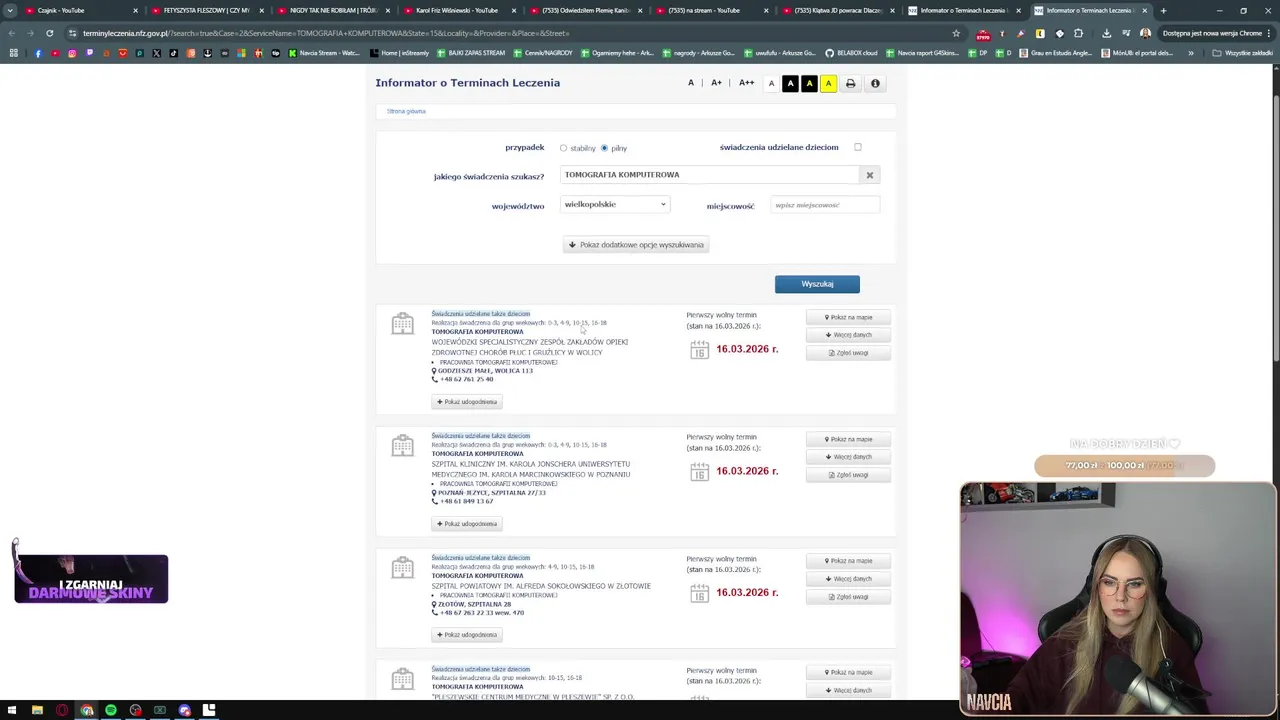Open the Windows Start menu
The height and width of the screenshot is (720, 1280).
pos(13,710)
